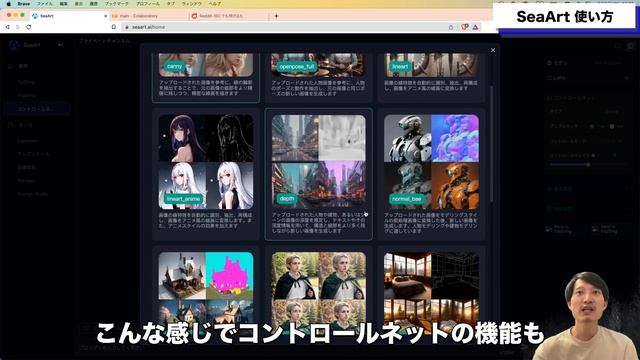The image size is (640, 360).
Task: Open the 編集 menu
Action: pyautogui.click(x=64, y=4)
